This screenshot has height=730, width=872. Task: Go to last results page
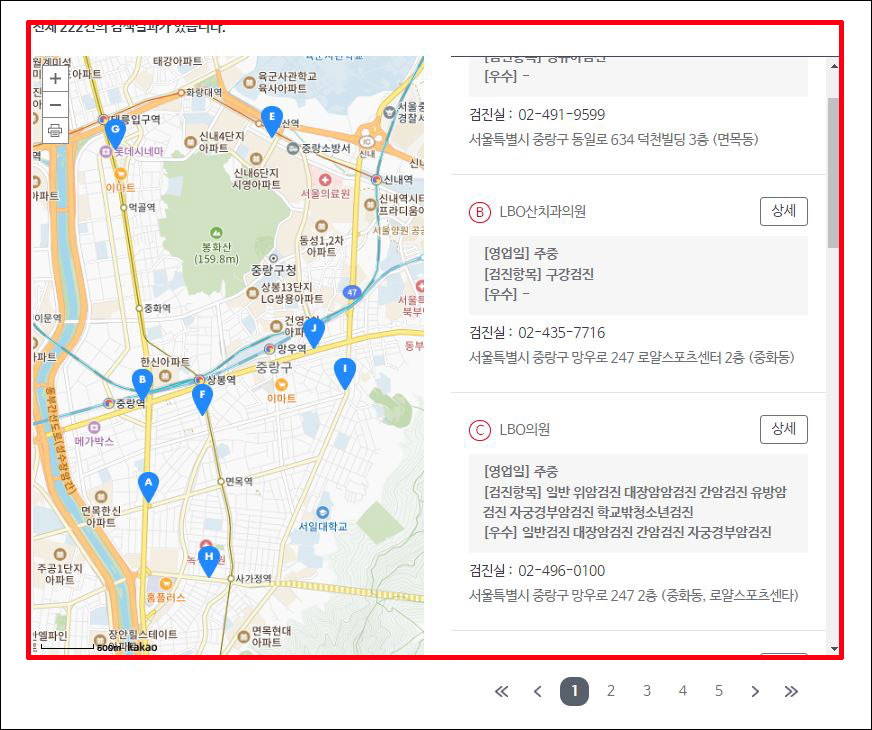791,691
